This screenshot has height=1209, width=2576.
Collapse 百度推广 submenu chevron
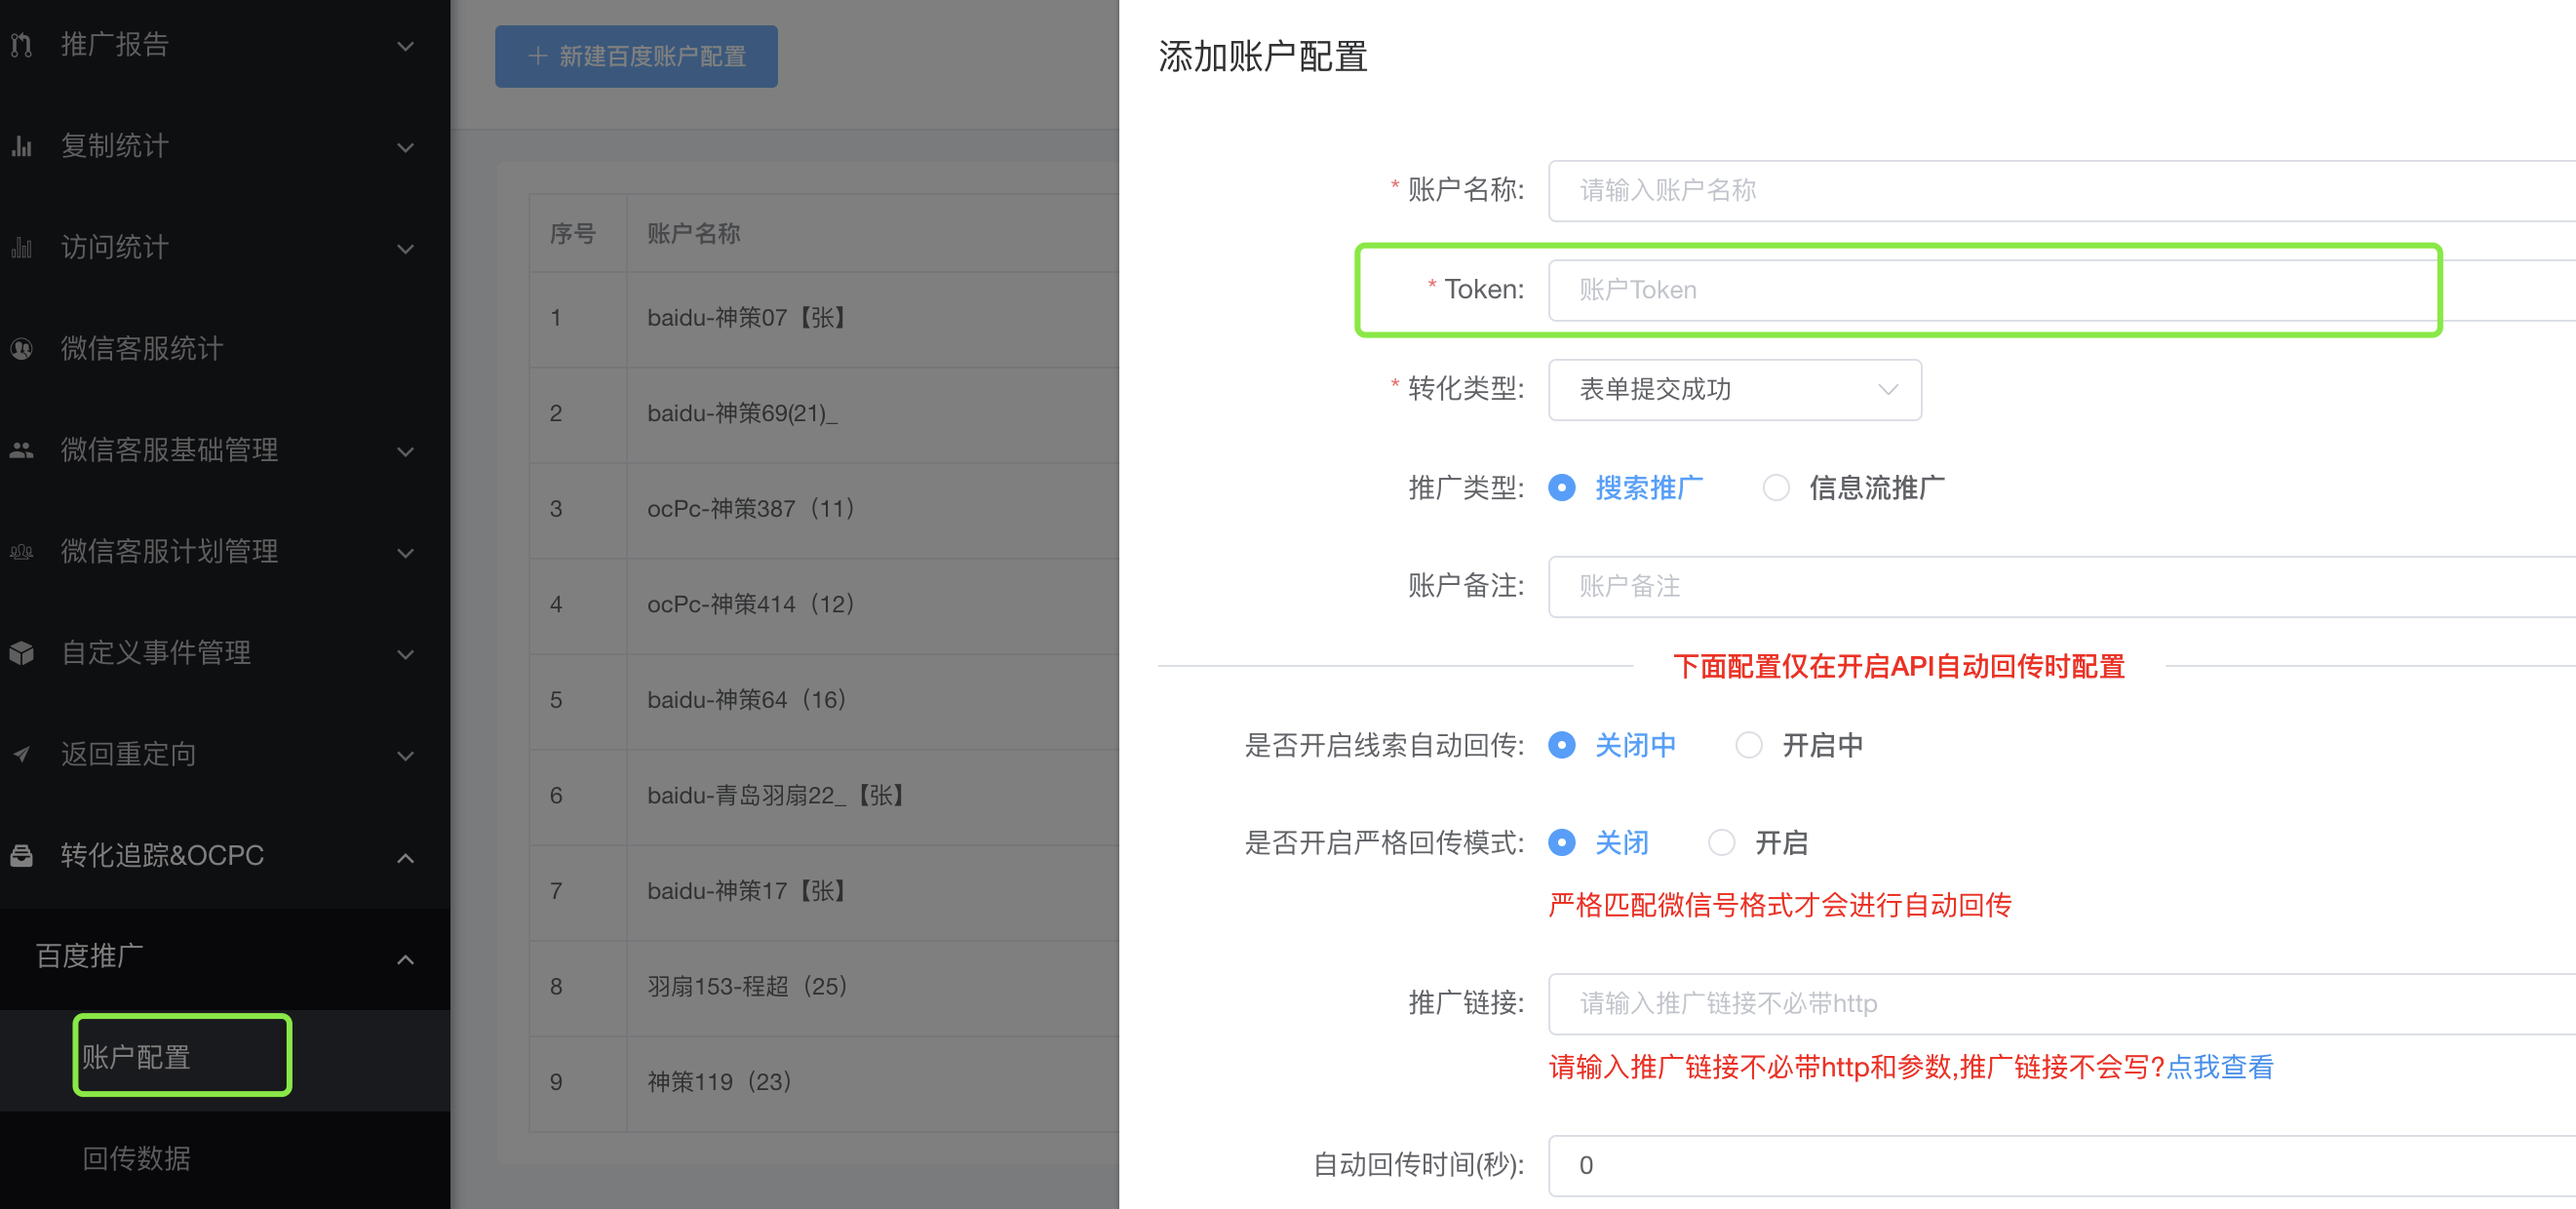click(x=405, y=959)
